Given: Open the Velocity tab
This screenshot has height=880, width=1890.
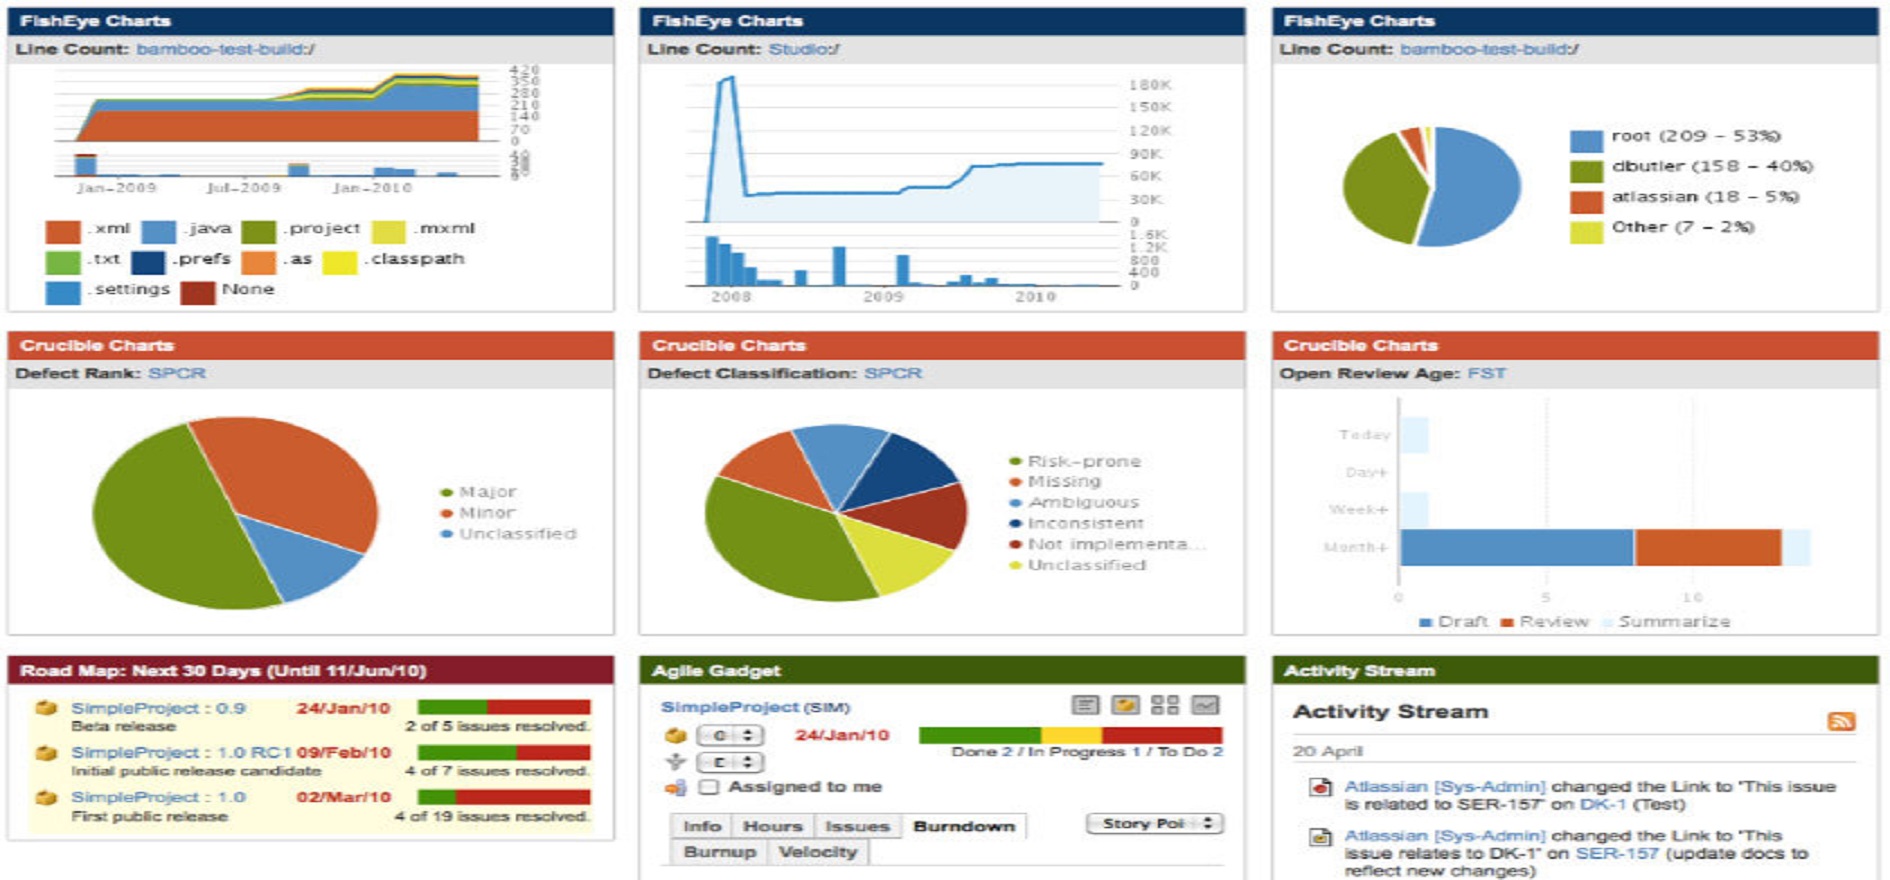Looking at the screenshot, I should click(x=818, y=852).
